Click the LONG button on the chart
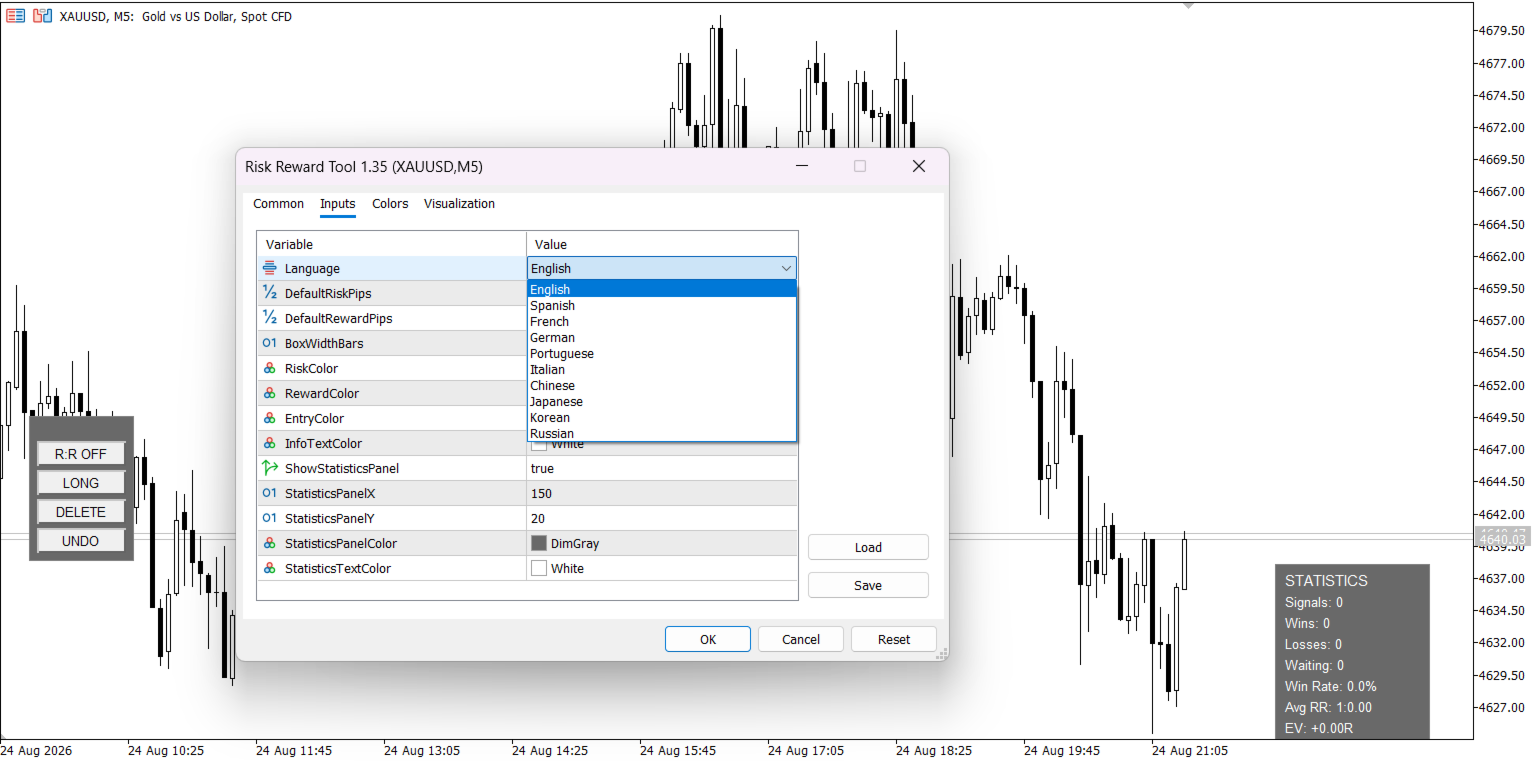Image resolution: width=1537 pixels, height=762 pixels. [x=81, y=483]
